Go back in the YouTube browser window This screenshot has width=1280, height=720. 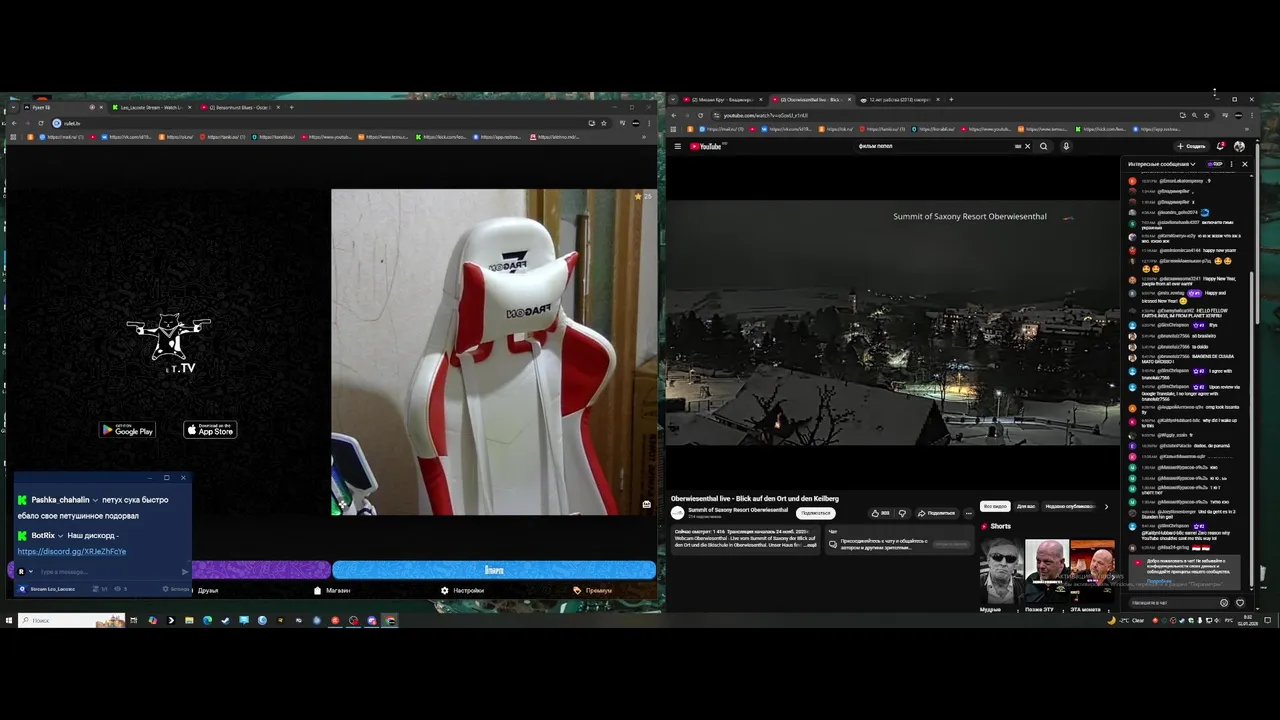point(673,115)
